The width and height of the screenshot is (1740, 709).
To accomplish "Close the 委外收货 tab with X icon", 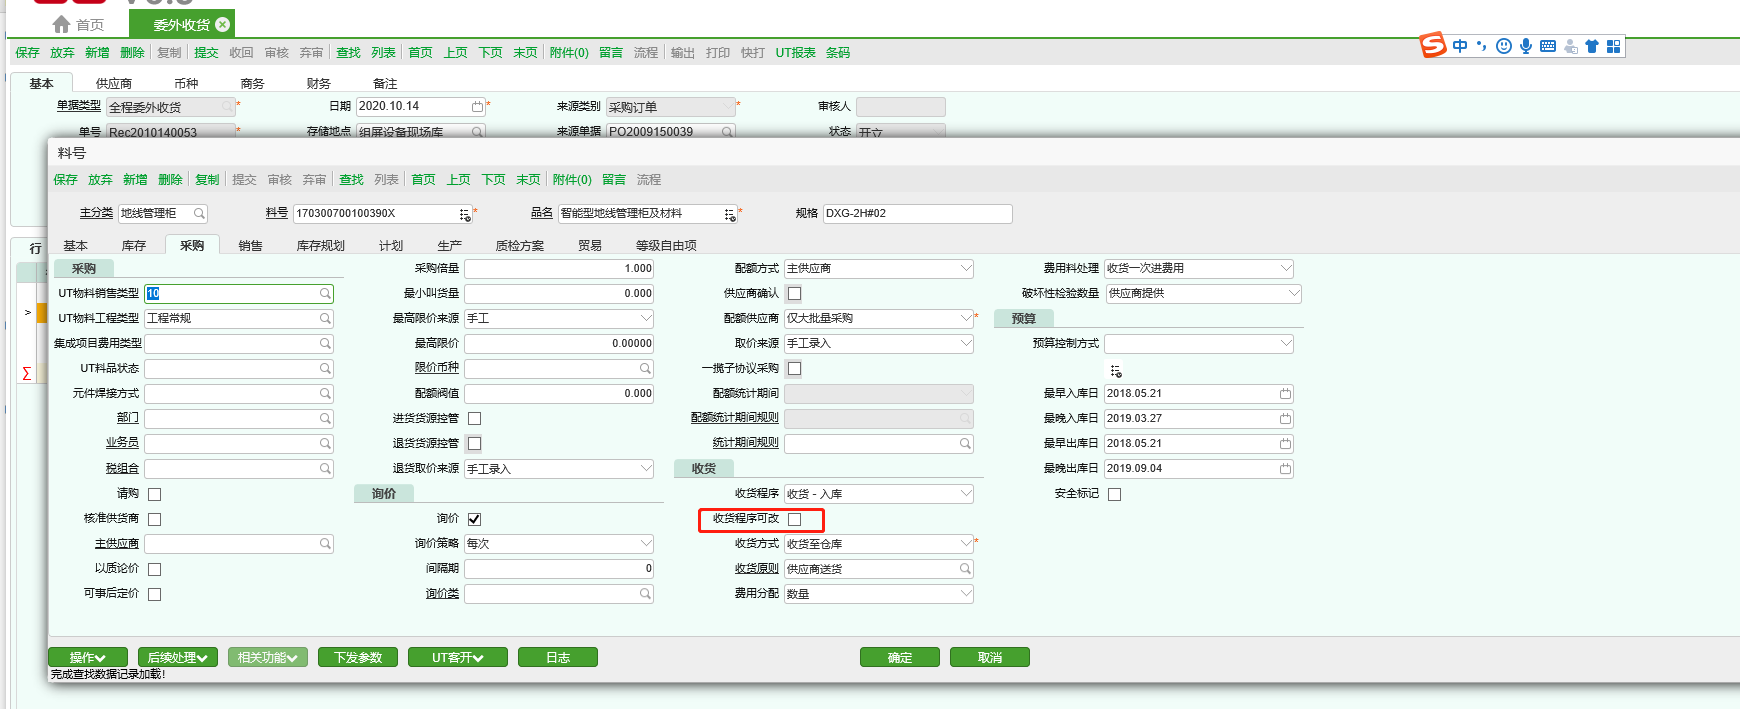I will 223,25.
